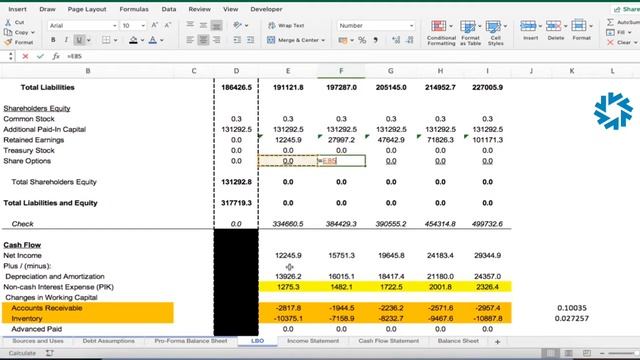This screenshot has height=360, width=640.
Task: Add a new sheet with the plus button
Action: [x=498, y=342]
